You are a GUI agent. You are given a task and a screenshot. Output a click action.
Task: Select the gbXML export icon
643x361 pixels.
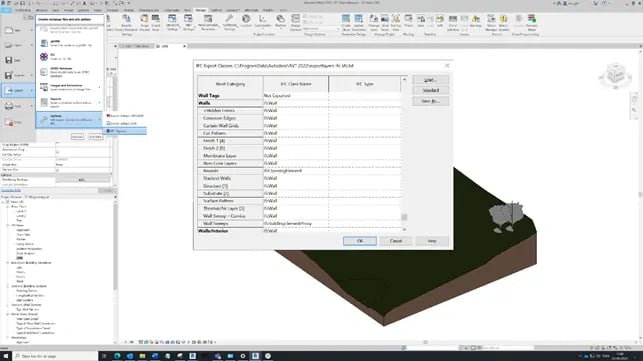44,43
